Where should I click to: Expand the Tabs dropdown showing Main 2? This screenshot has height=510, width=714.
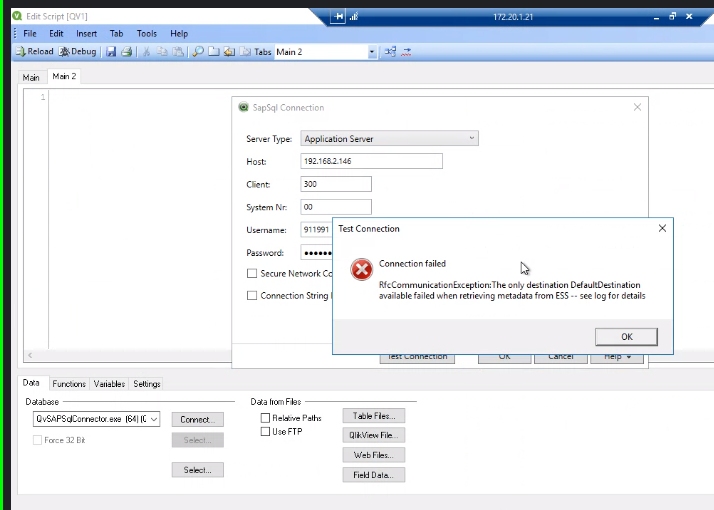372,52
